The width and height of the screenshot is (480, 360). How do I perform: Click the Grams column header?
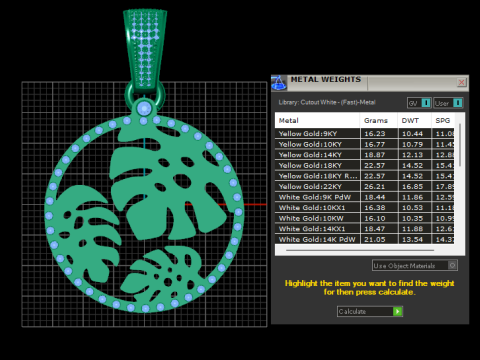[379, 120]
